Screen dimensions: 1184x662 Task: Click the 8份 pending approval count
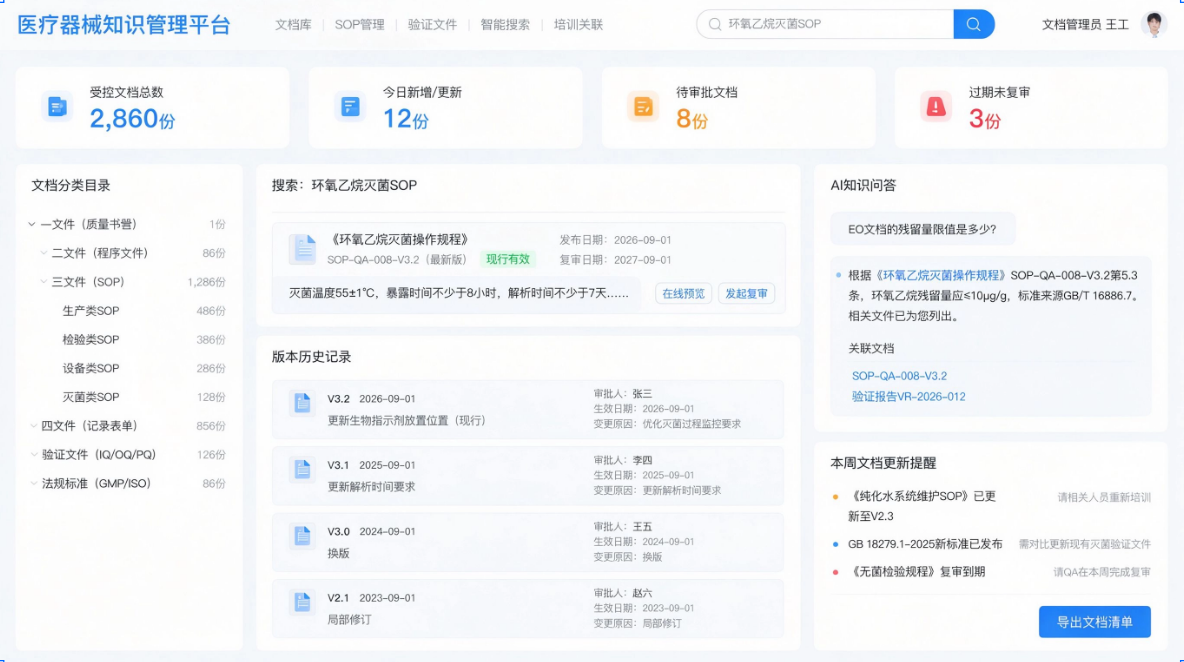[x=692, y=119]
